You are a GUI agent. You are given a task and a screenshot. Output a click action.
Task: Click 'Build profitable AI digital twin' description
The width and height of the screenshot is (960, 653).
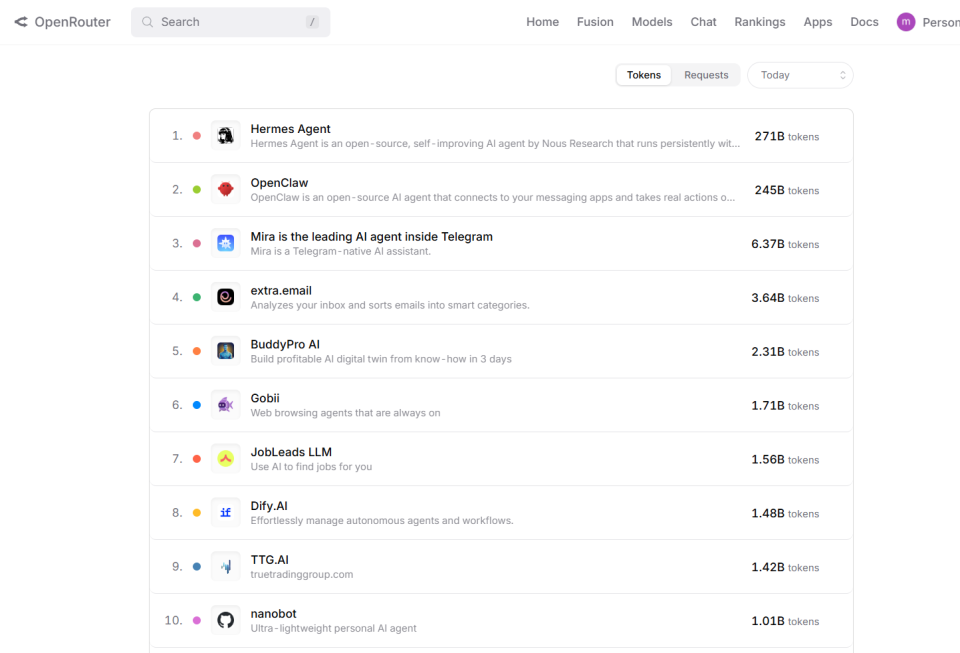(381, 359)
